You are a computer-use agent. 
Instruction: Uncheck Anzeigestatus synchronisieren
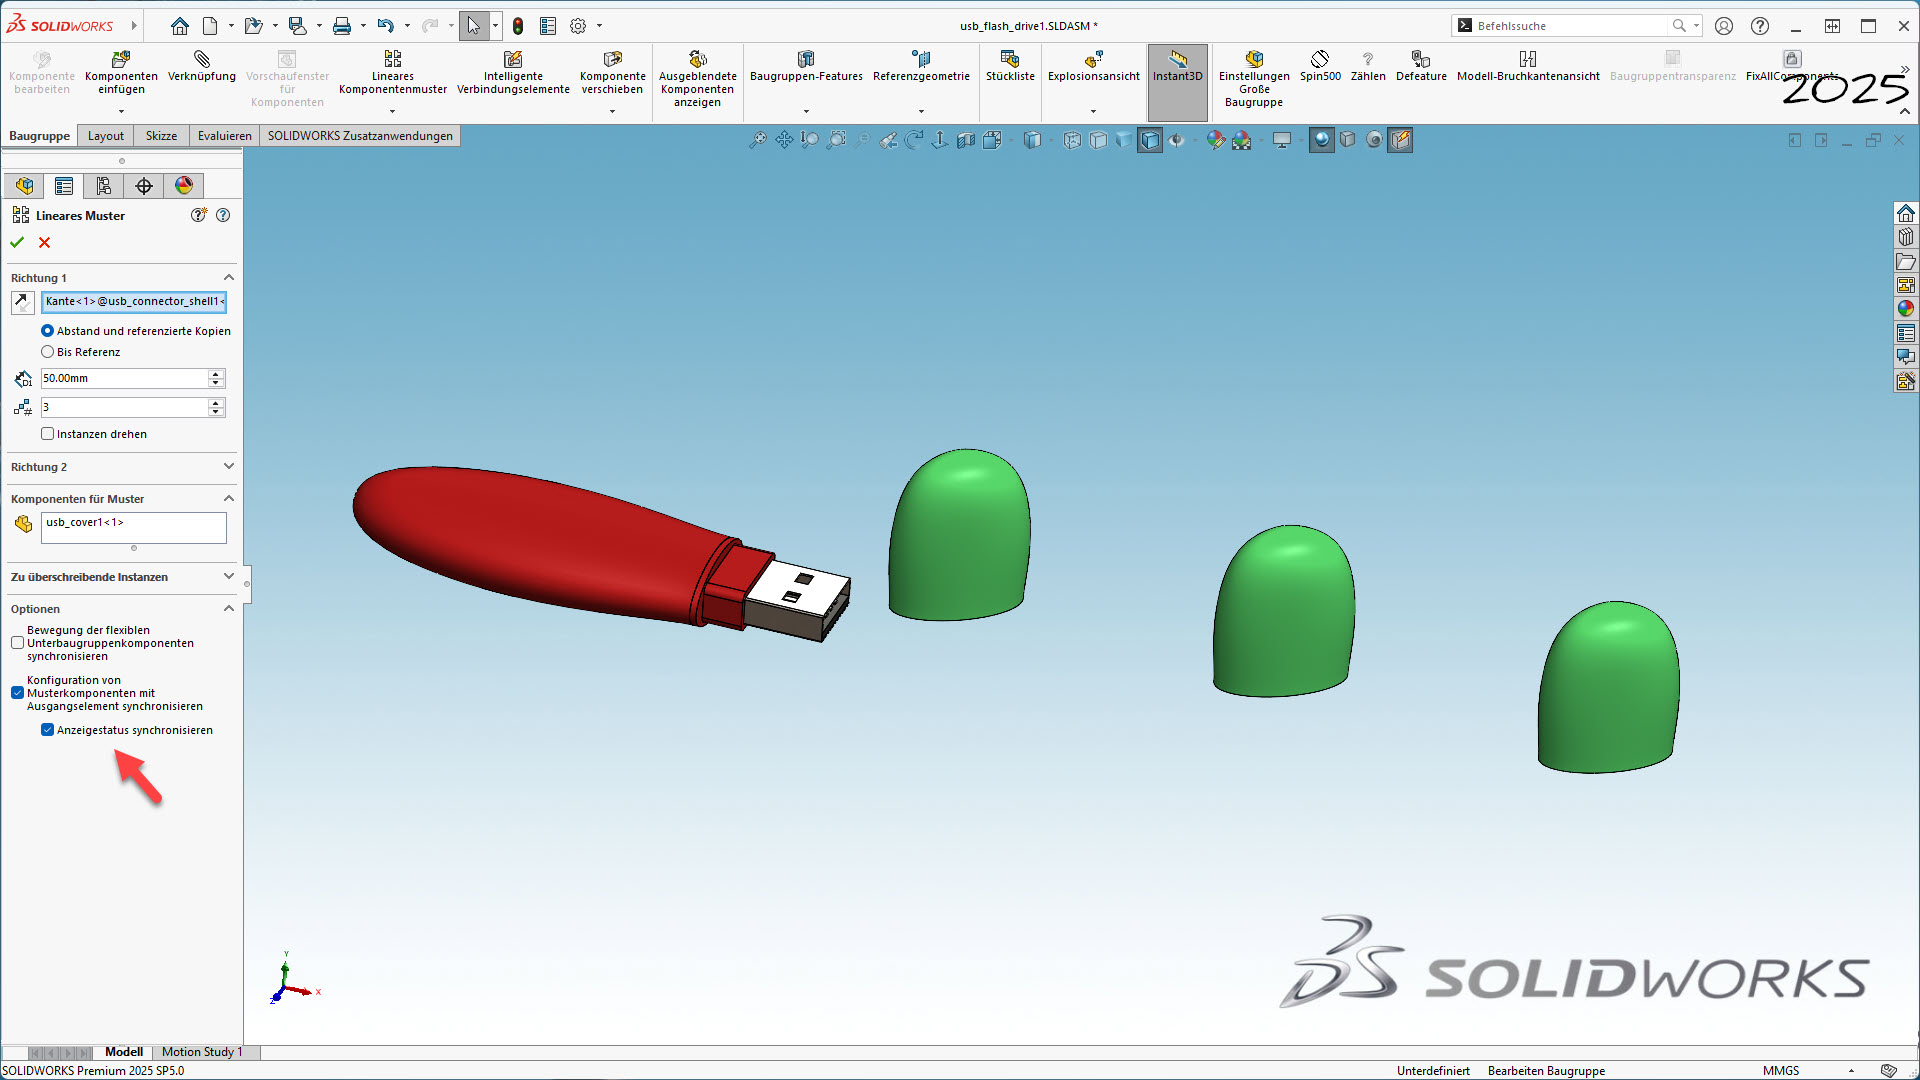[x=48, y=730]
